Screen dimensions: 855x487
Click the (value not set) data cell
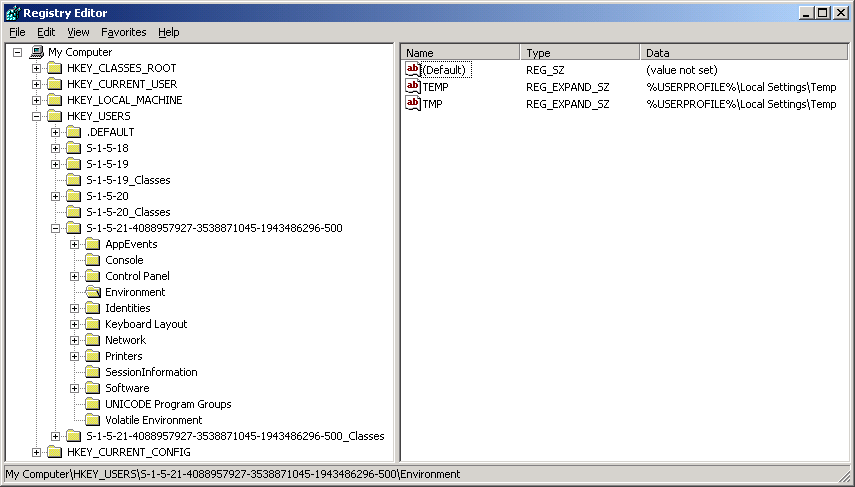[x=682, y=70]
